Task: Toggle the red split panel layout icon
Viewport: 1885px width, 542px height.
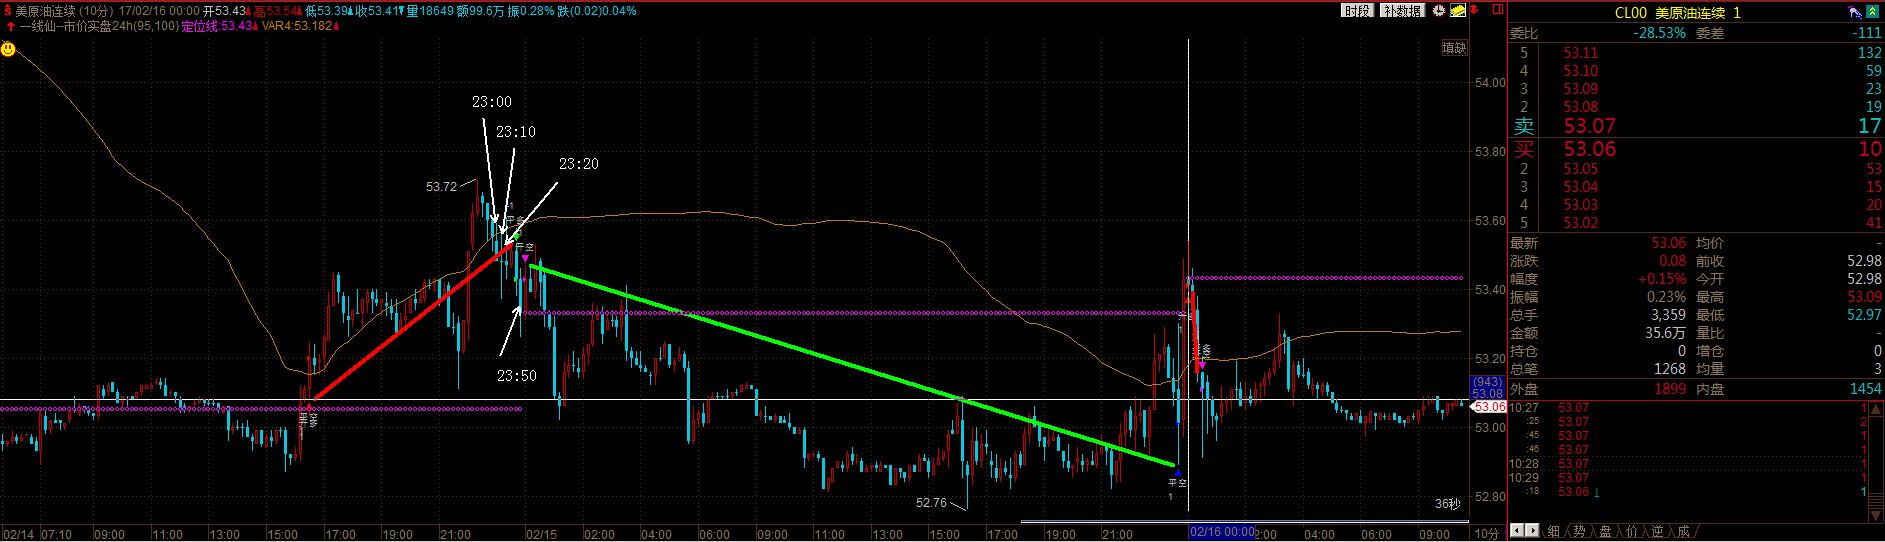Action: pyautogui.click(x=1497, y=9)
